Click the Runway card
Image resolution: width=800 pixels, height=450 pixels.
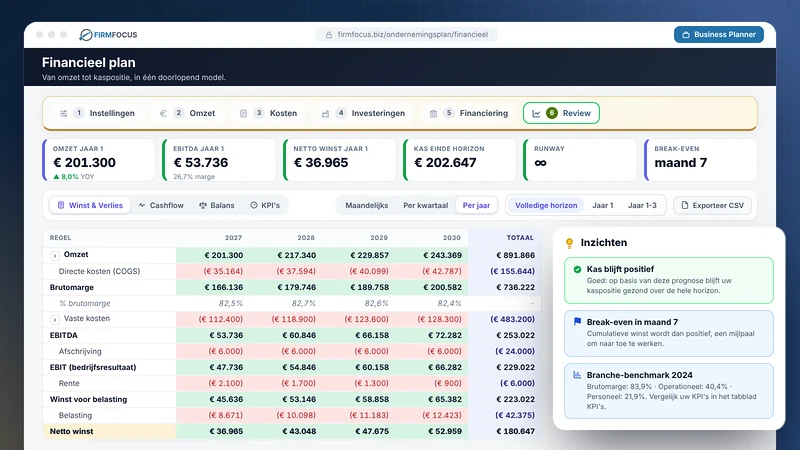pos(580,160)
